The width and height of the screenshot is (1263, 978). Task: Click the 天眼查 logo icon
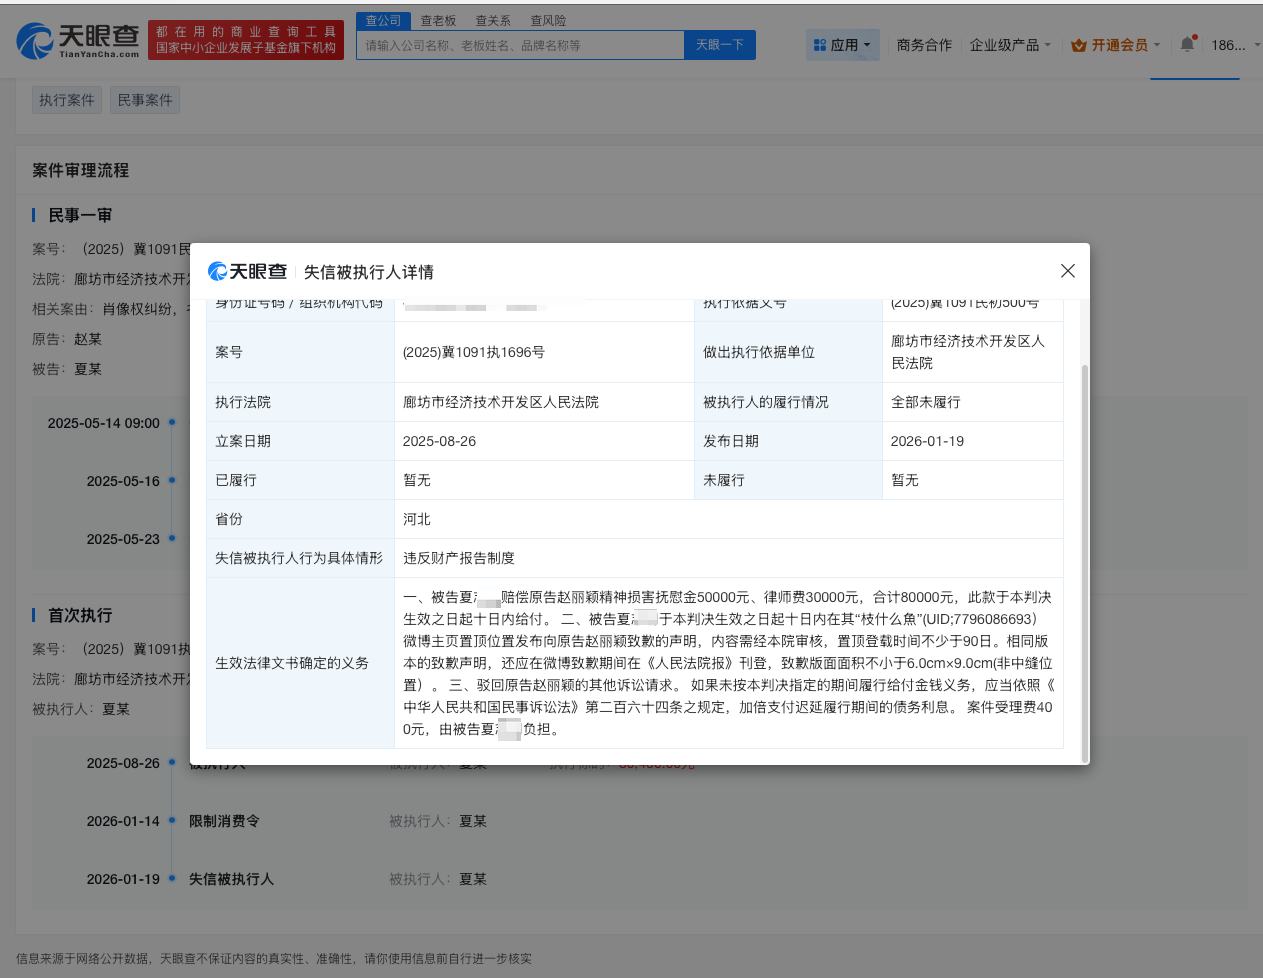tap(36, 38)
